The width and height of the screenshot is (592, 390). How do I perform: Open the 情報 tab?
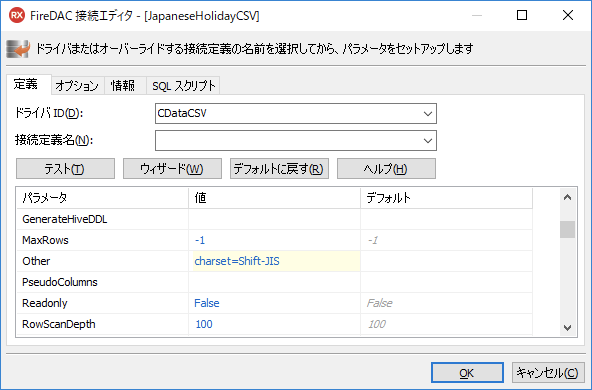click(x=123, y=86)
